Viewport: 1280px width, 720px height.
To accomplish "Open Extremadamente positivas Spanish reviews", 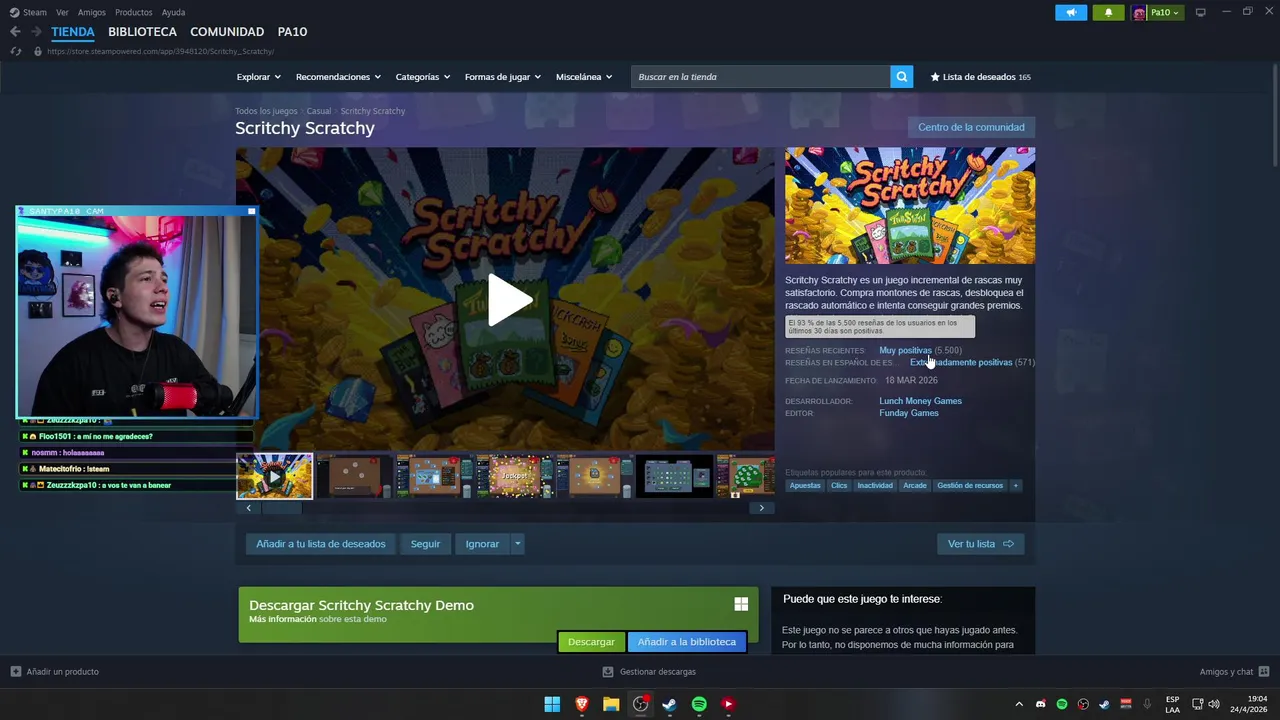I will pos(961,362).
